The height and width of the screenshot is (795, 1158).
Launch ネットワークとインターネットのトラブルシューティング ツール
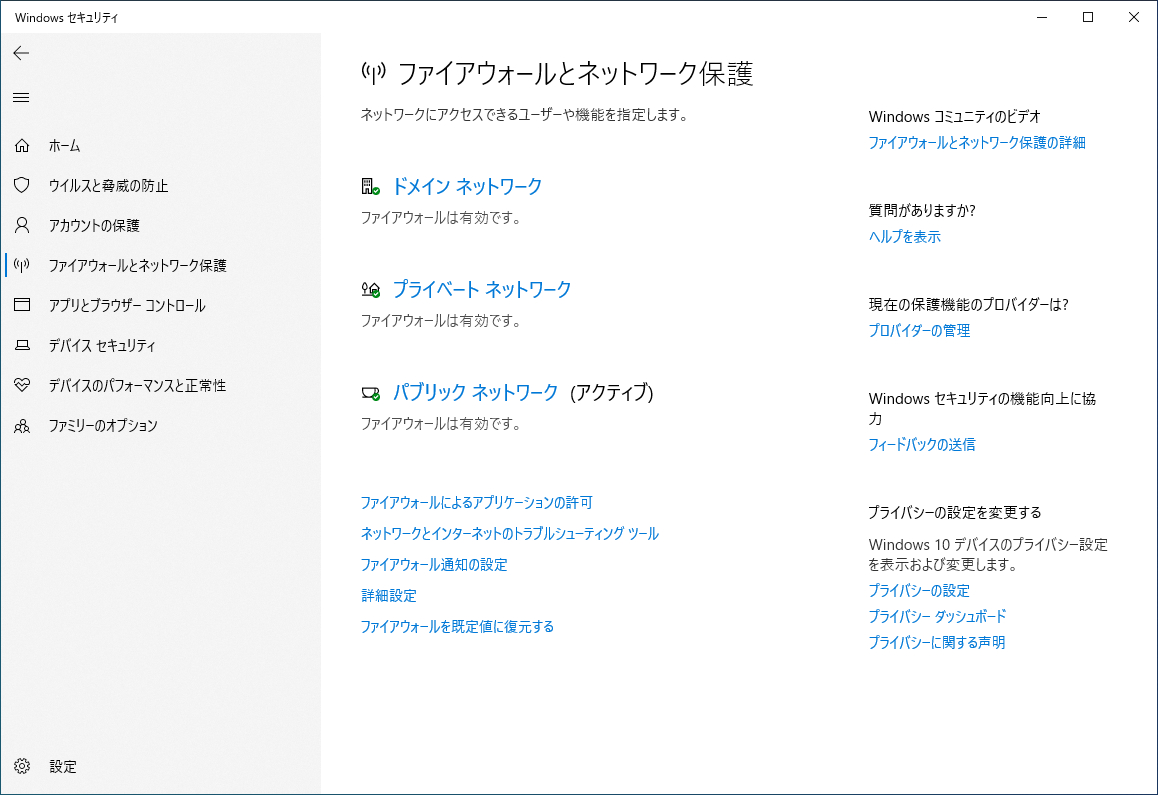[510, 533]
